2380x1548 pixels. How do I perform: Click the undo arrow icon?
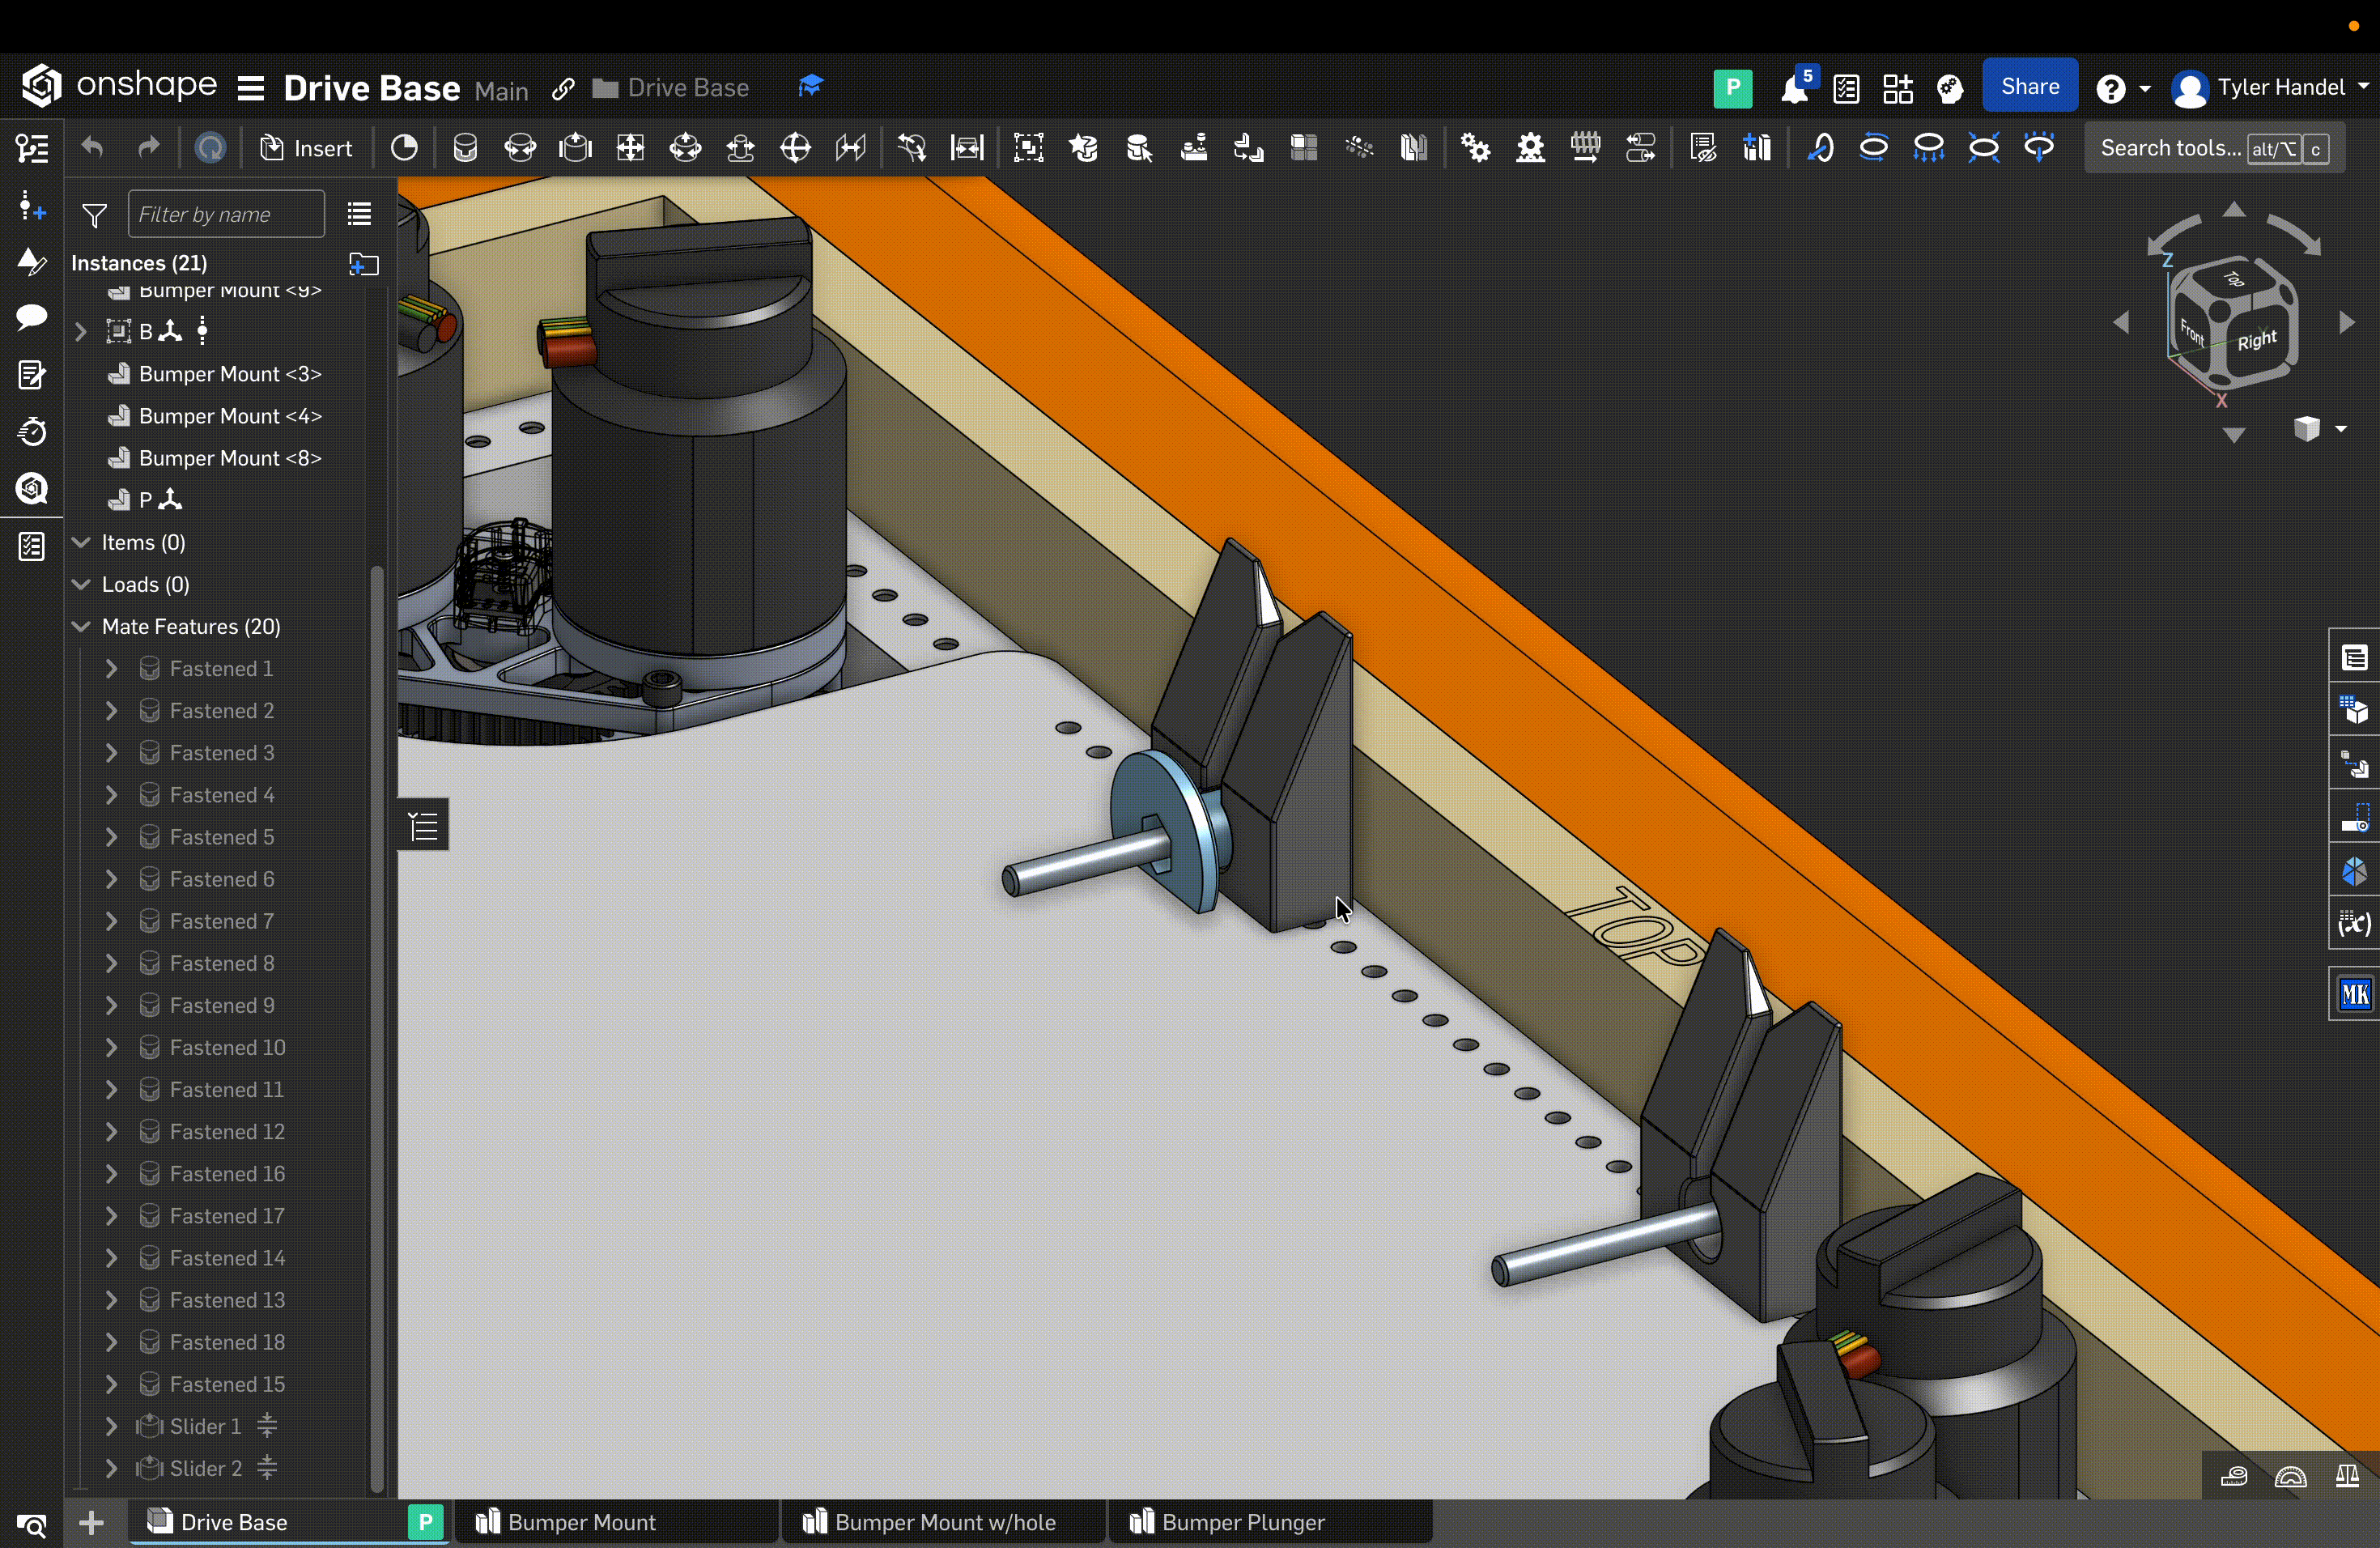tap(93, 148)
